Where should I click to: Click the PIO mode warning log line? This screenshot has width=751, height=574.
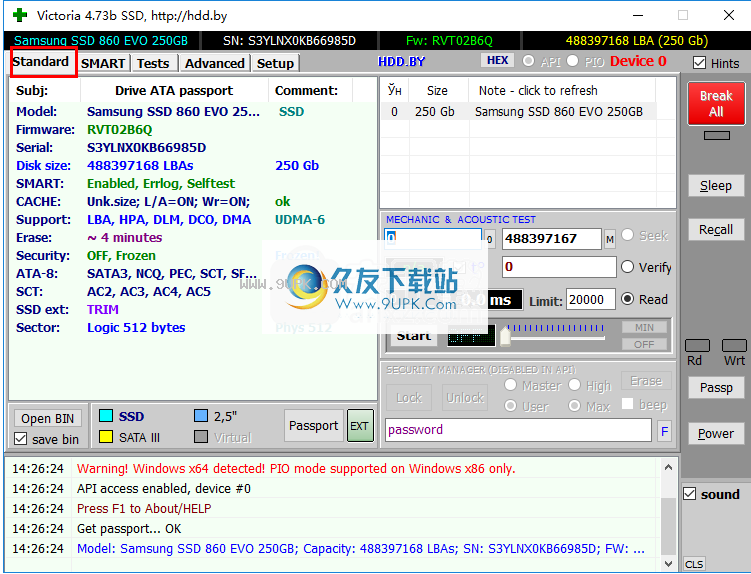[296, 468]
